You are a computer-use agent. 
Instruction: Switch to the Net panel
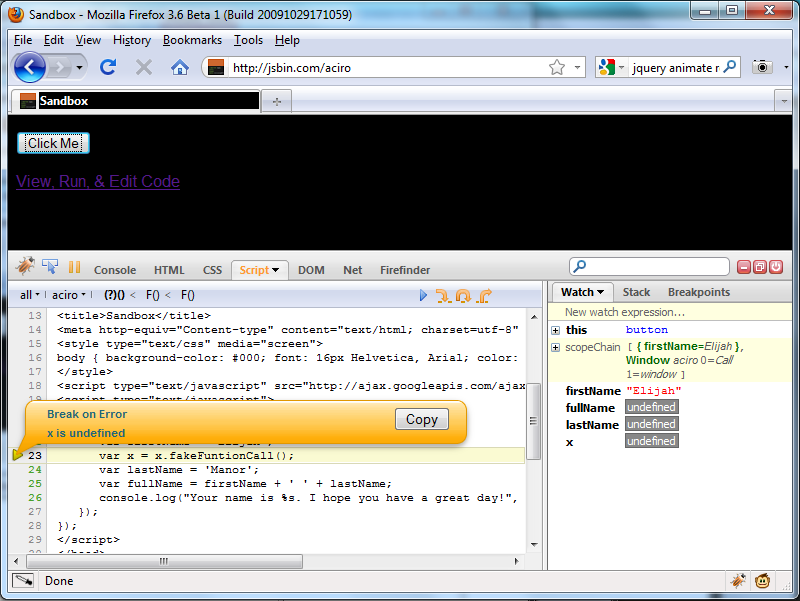click(353, 270)
